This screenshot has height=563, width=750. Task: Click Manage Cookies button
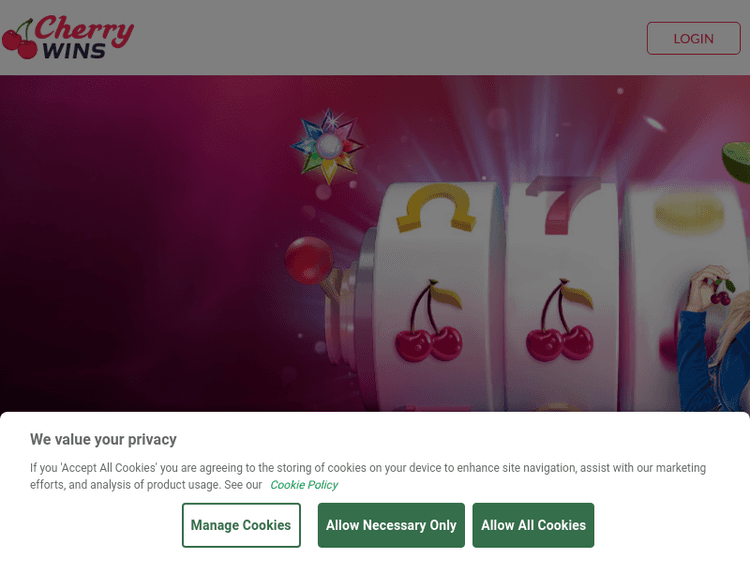tap(241, 525)
